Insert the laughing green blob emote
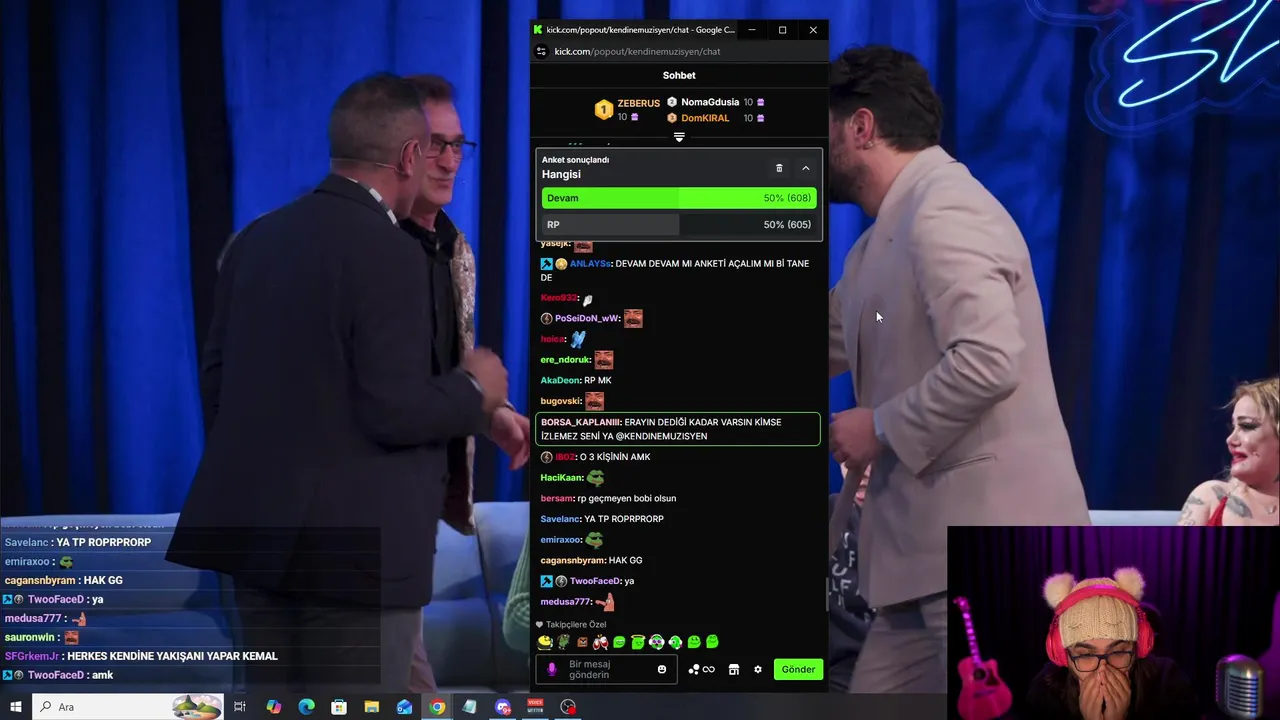The width and height of the screenshot is (1280, 720). coord(619,642)
